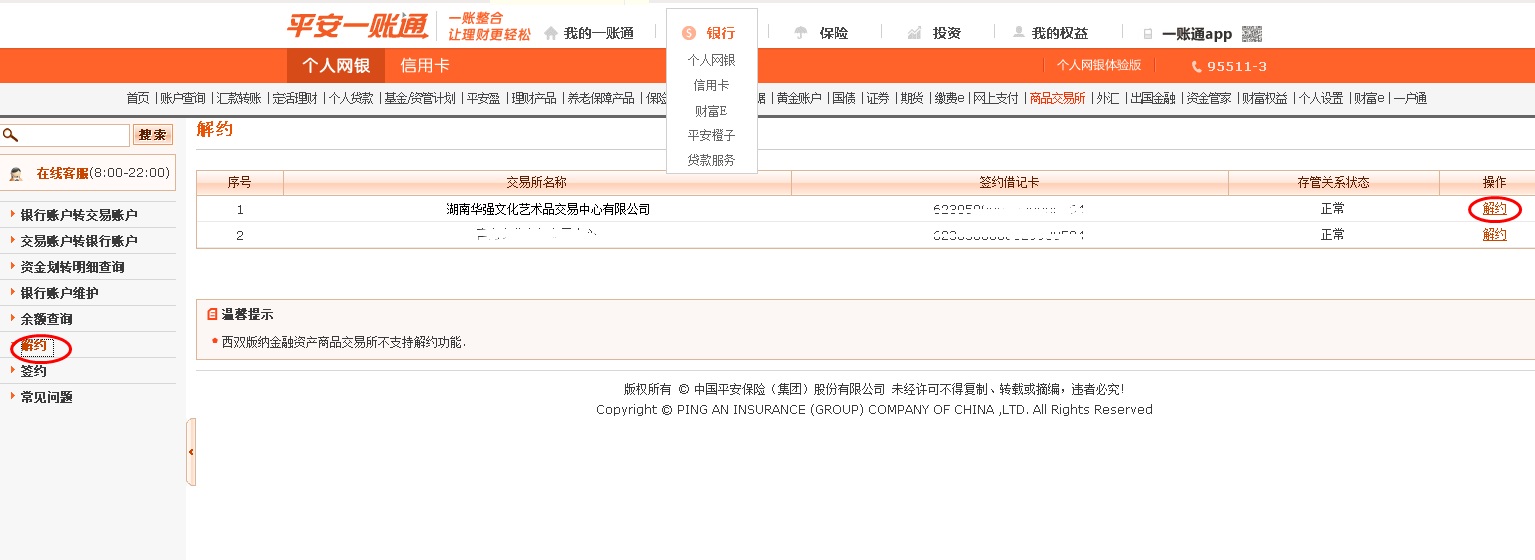Click the 搜索 button

[153, 135]
